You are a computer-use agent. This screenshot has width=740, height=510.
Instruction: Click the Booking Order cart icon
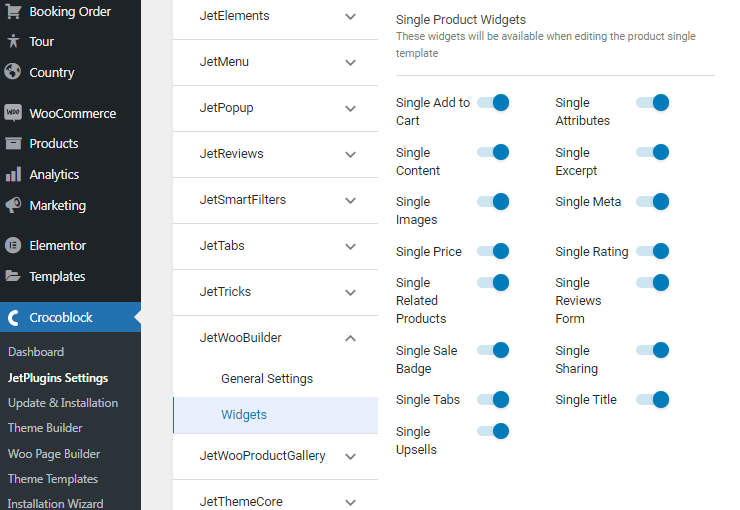tap(13, 11)
